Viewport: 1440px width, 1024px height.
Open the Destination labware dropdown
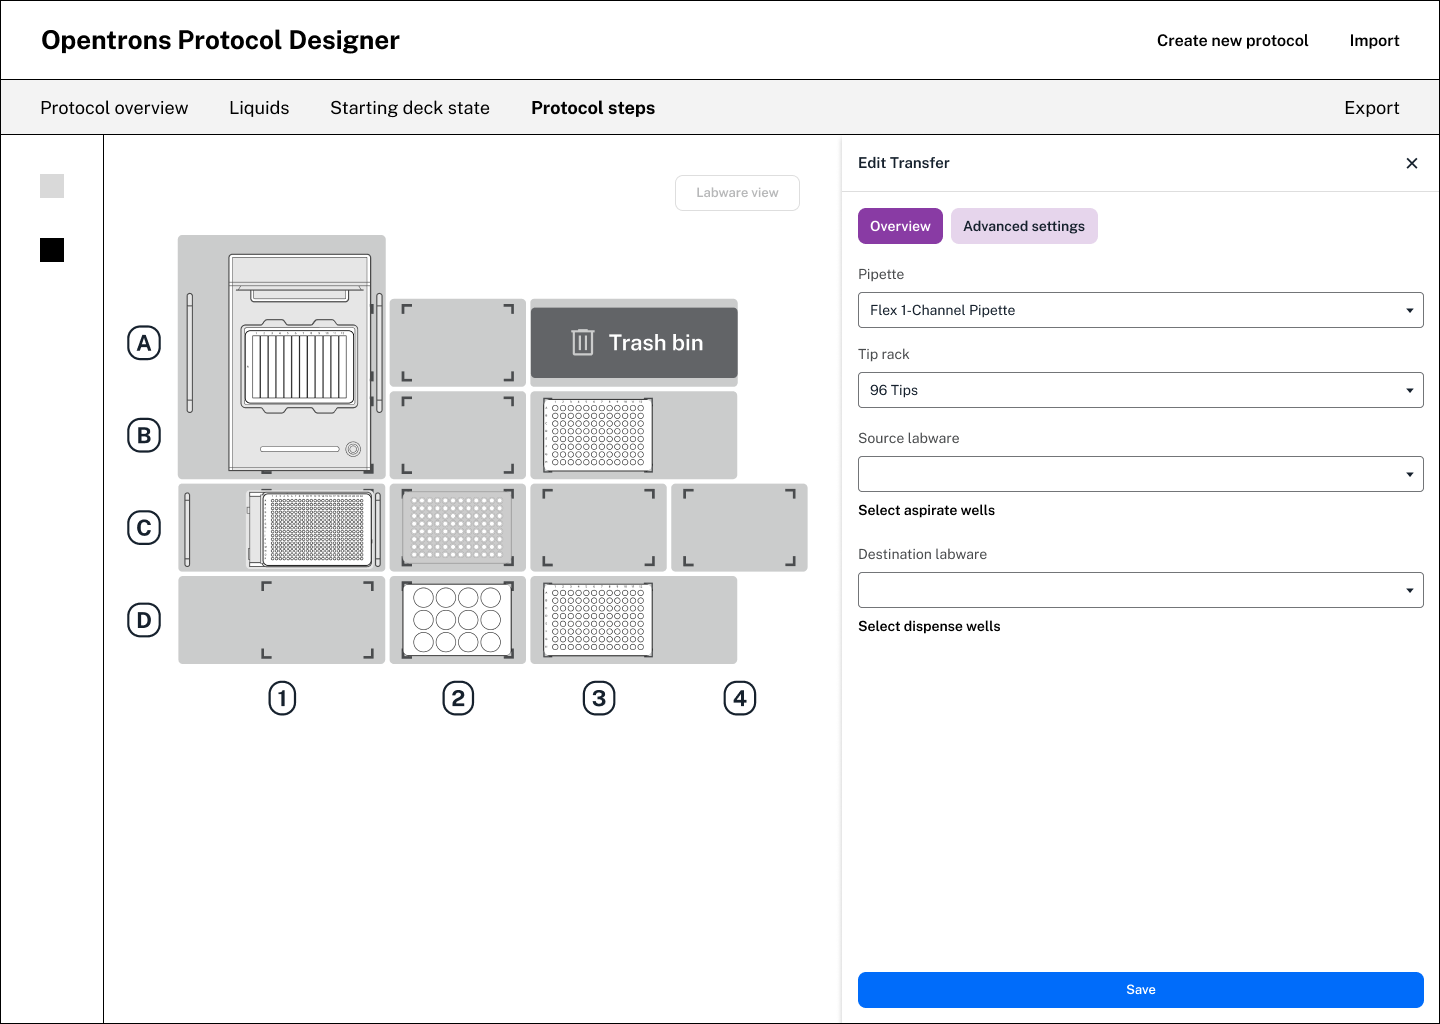pyautogui.click(x=1141, y=590)
